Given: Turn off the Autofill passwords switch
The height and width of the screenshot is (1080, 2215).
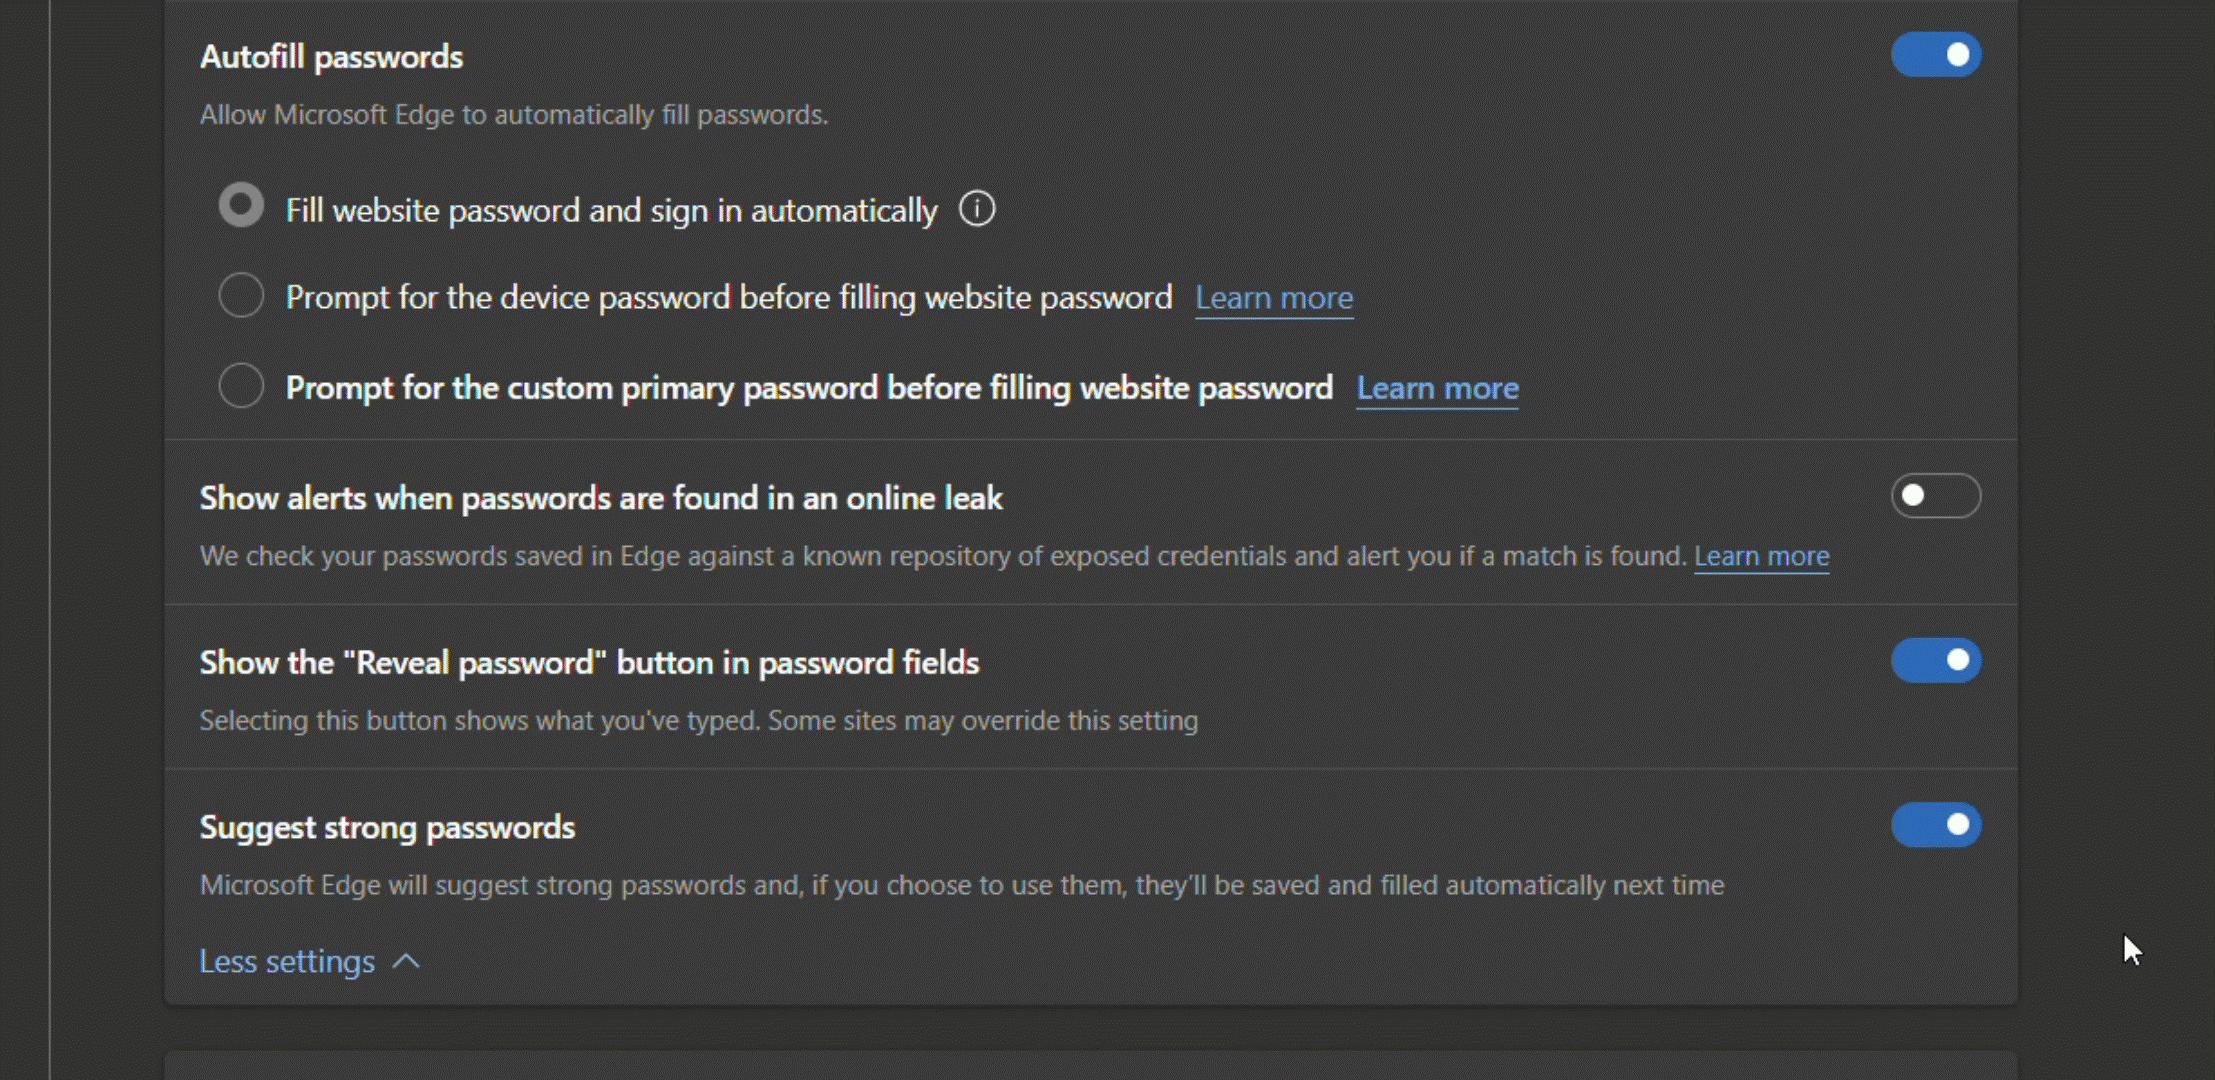Looking at the screenshot, I should point(1935,55).
